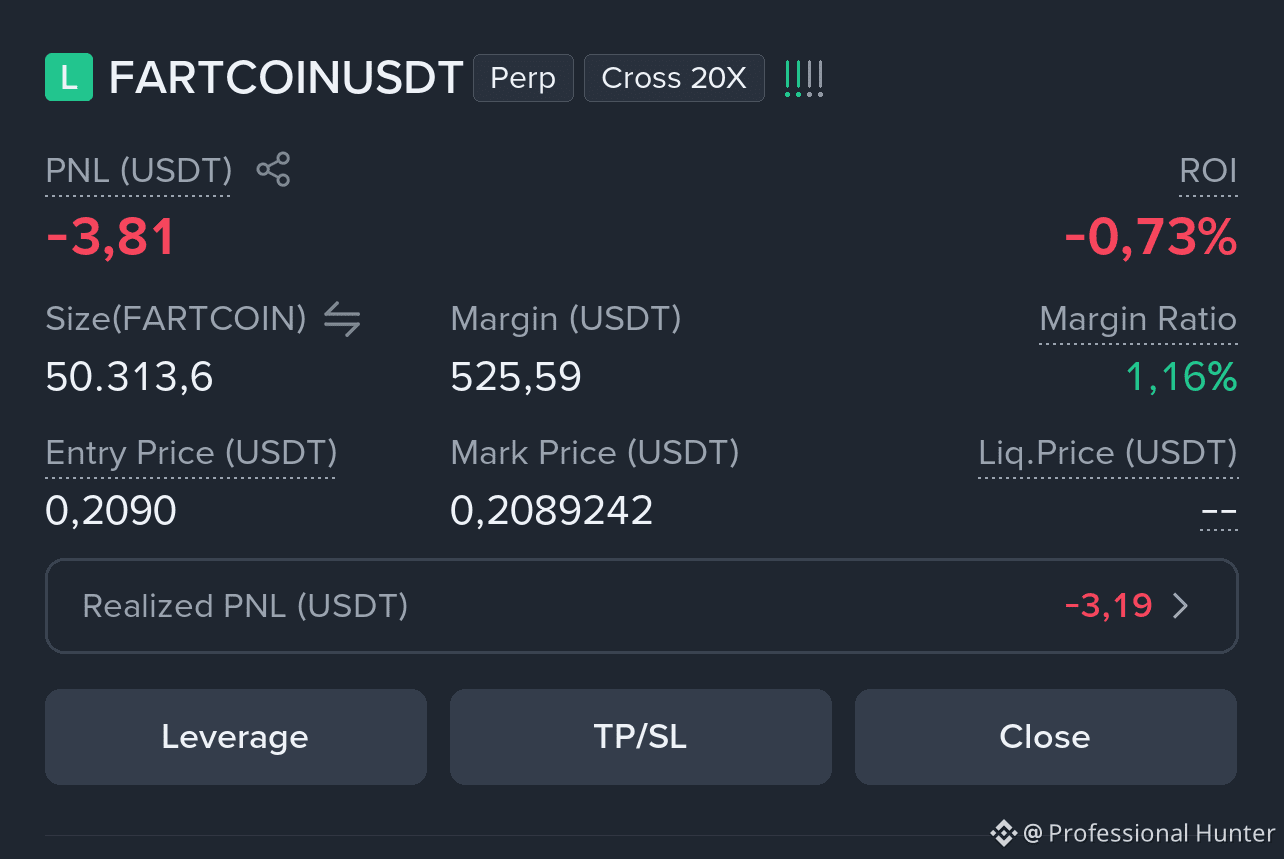Screen dimensions: 1284x859
Task: Click the Liq.Price dashed value
Action: [x=1219, y=513]
